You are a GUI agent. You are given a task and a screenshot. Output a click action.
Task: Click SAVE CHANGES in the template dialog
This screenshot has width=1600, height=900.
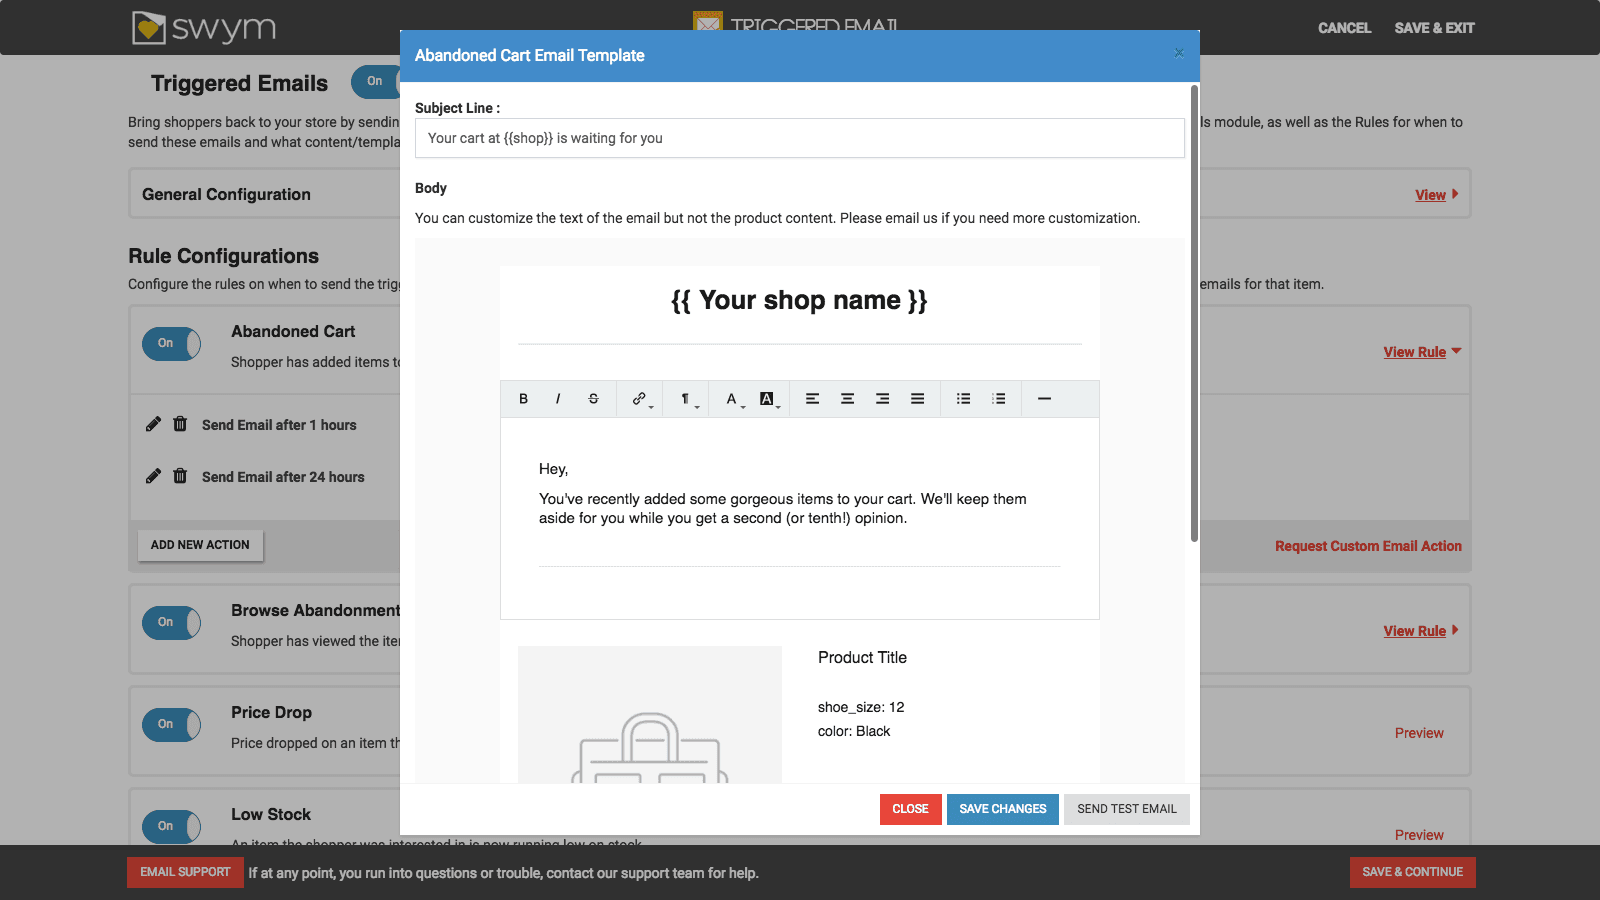[x=1002, y=809]
